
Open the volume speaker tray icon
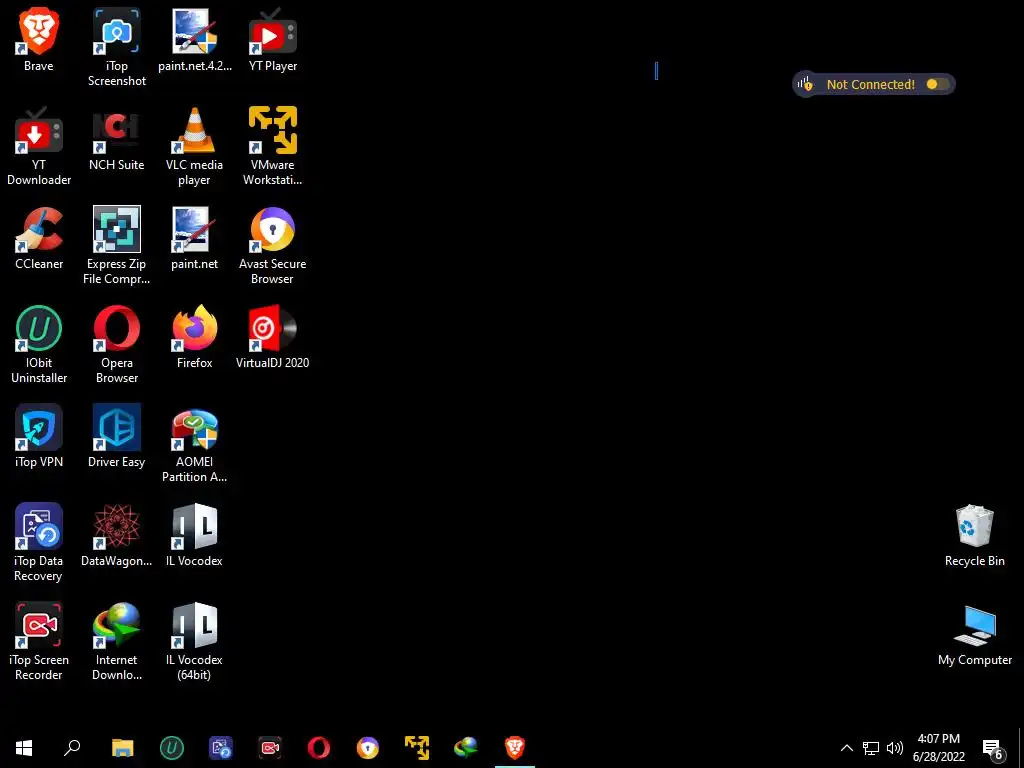pyautogui.click(x=895, y=748)
